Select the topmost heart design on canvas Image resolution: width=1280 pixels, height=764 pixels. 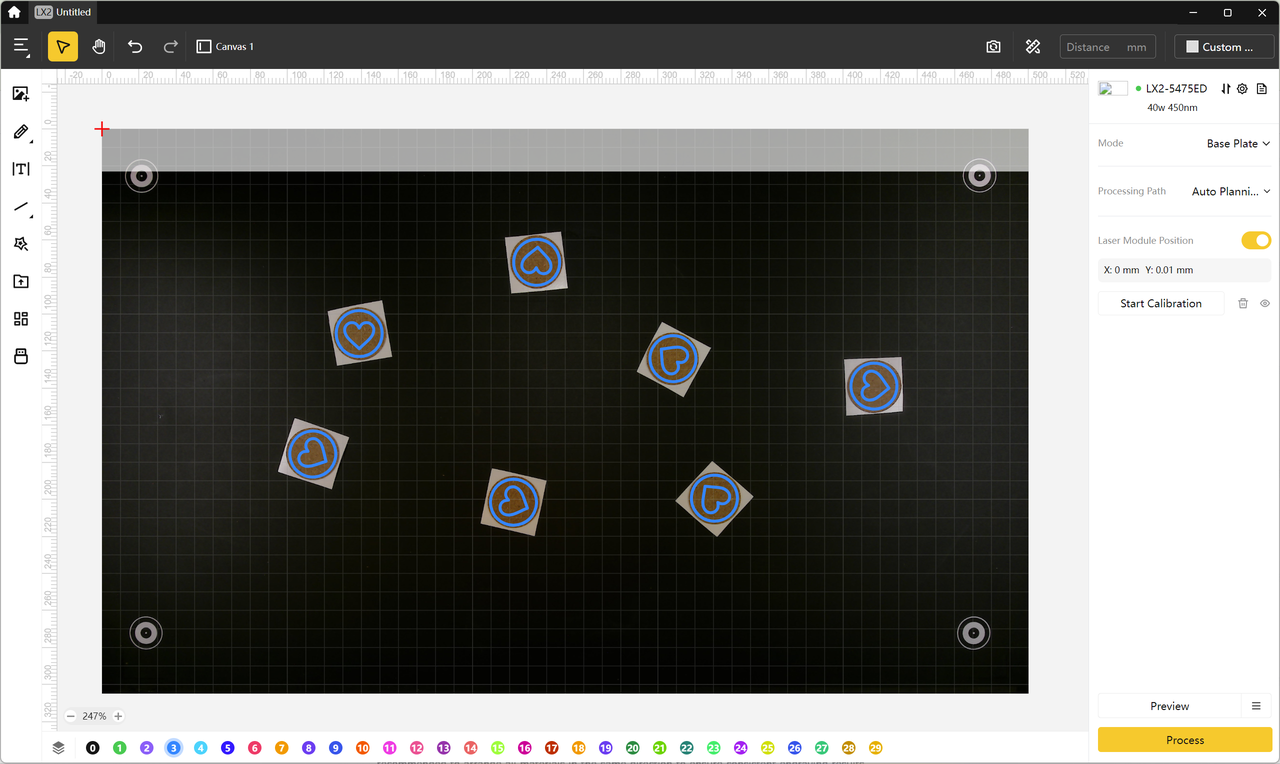(x=537, y=262)
